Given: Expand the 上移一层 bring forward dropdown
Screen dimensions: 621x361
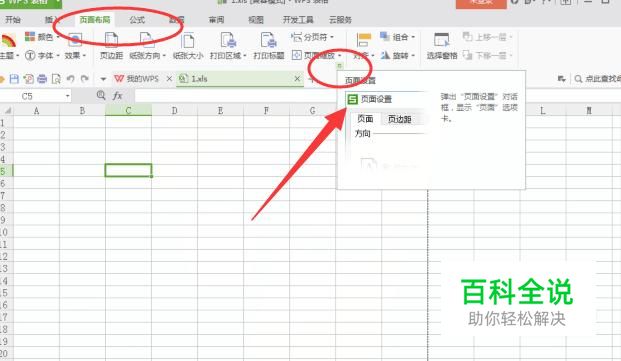Looking at the screenshot, I should 511,37.
